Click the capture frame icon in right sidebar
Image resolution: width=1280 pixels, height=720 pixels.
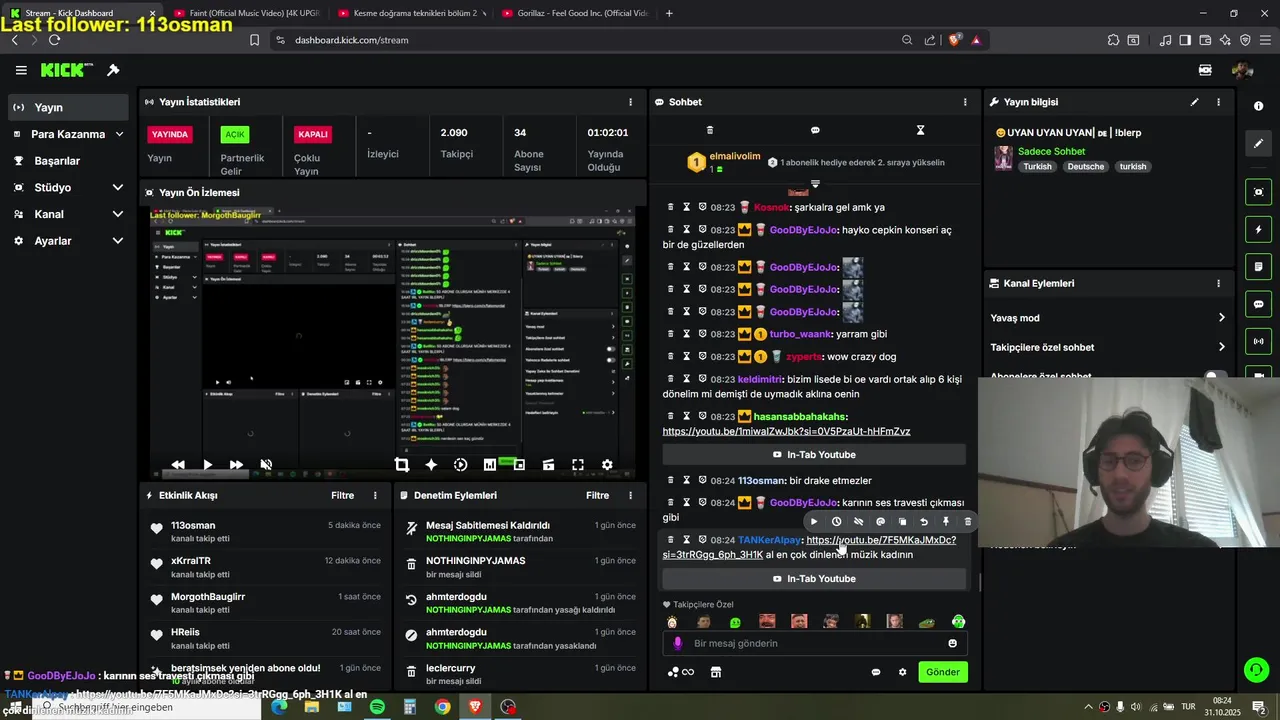(x=1258, y=192)
